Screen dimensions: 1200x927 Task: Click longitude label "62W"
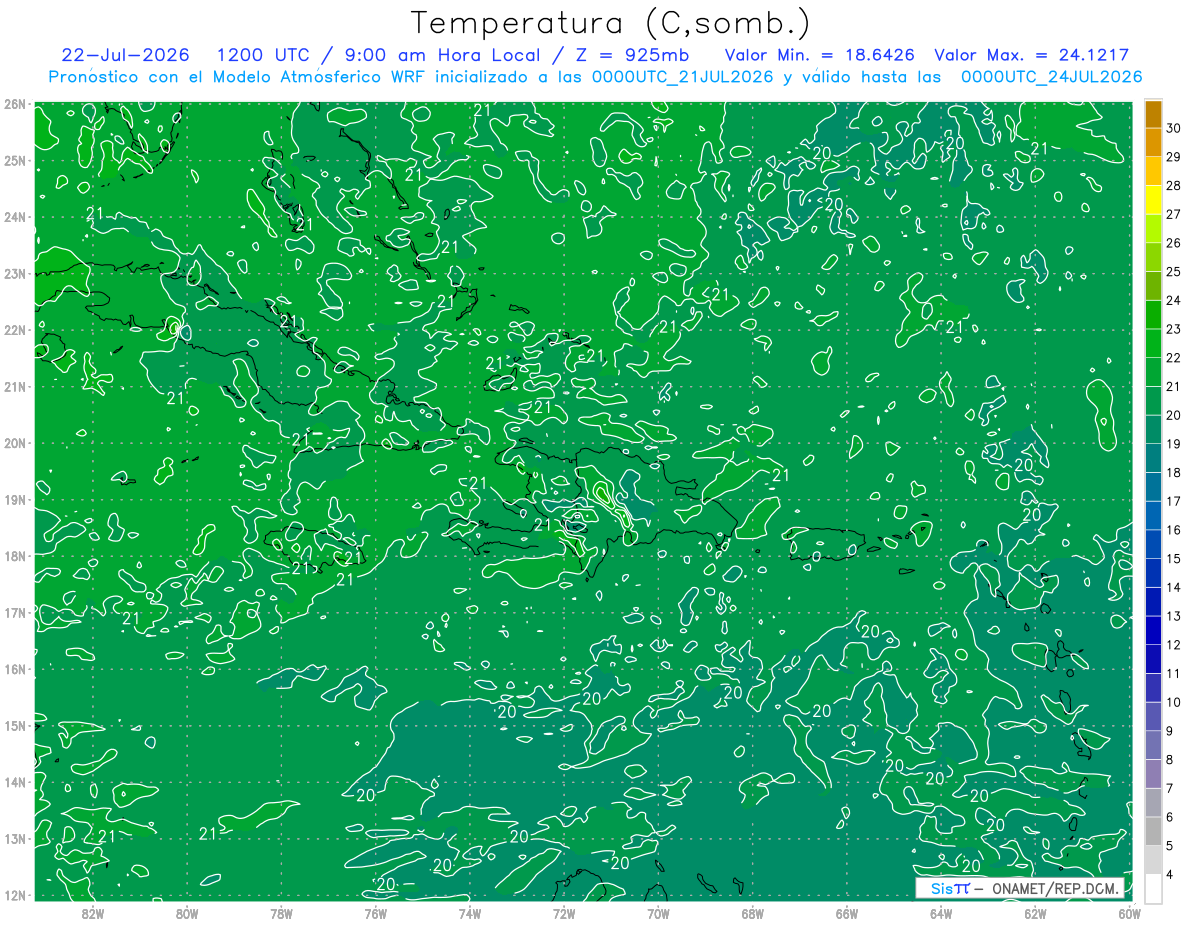(1035, 913)
